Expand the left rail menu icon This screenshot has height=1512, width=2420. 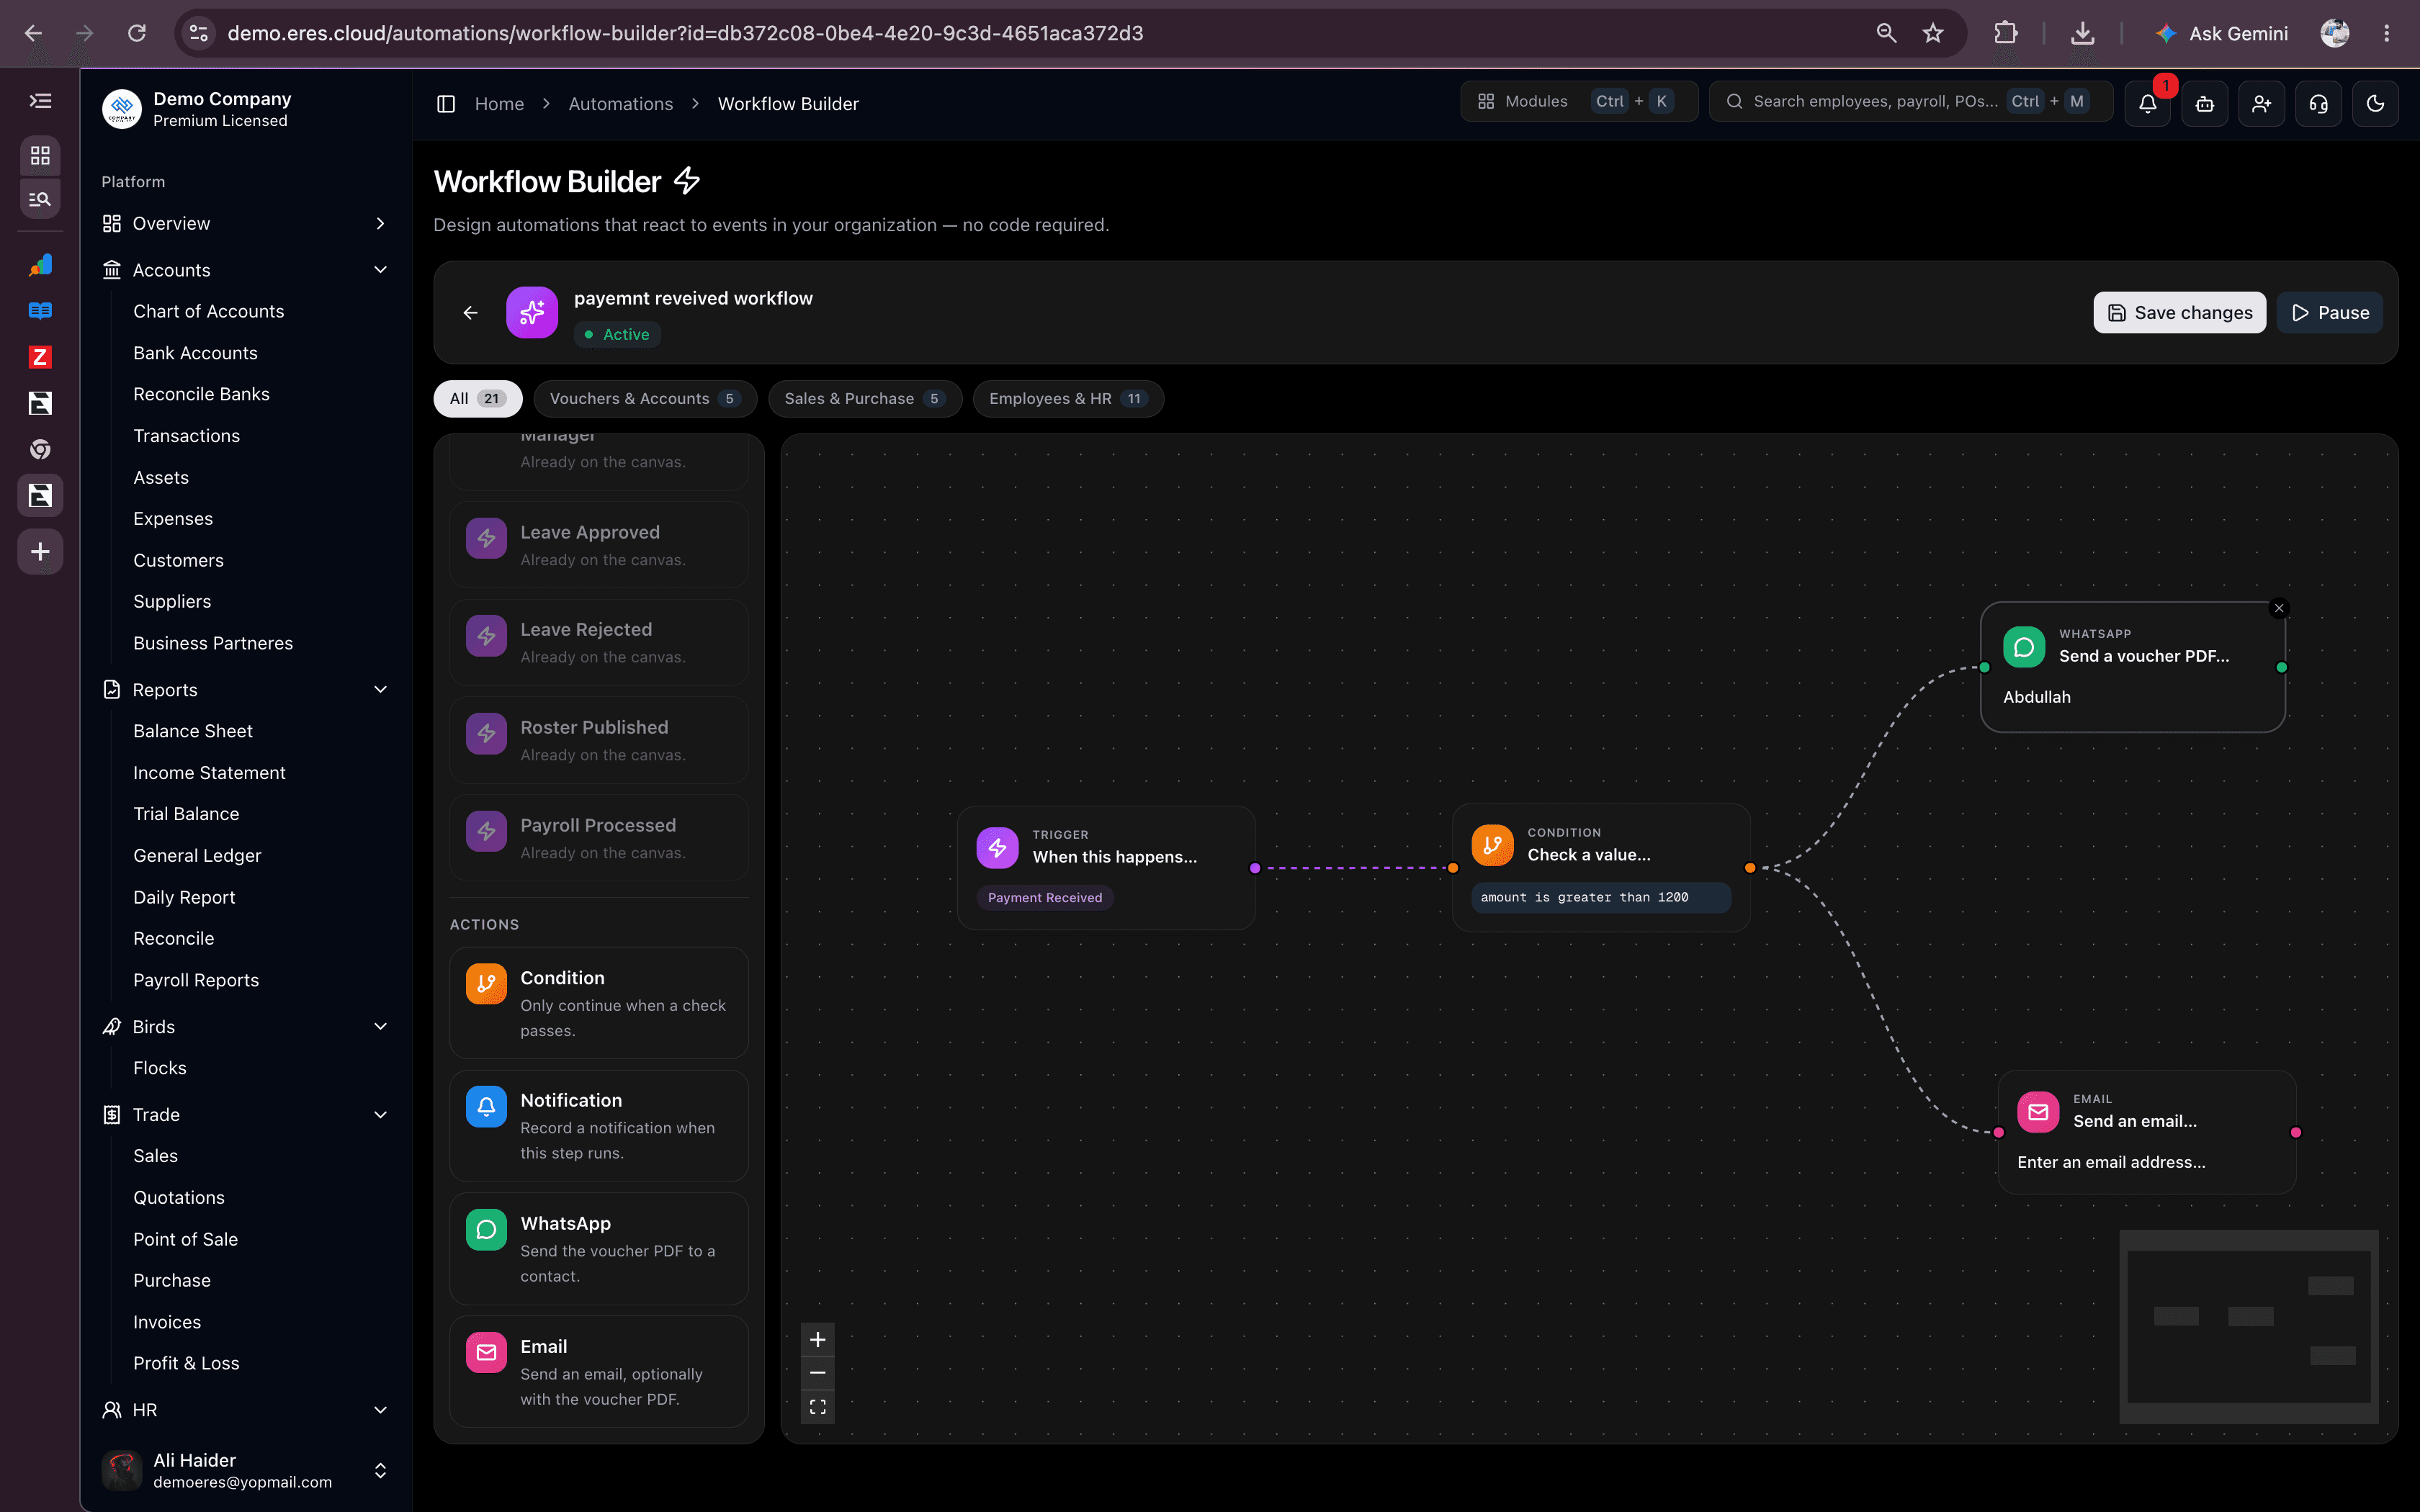pyautogui.click(x=40, y=101)
